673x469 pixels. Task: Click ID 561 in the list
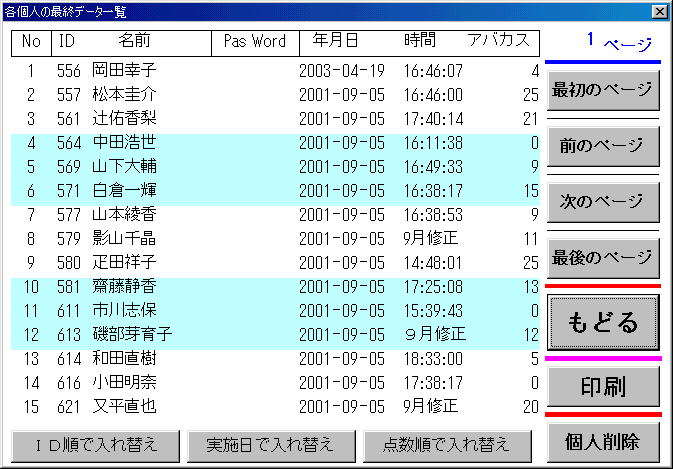(x=69, y=119)
